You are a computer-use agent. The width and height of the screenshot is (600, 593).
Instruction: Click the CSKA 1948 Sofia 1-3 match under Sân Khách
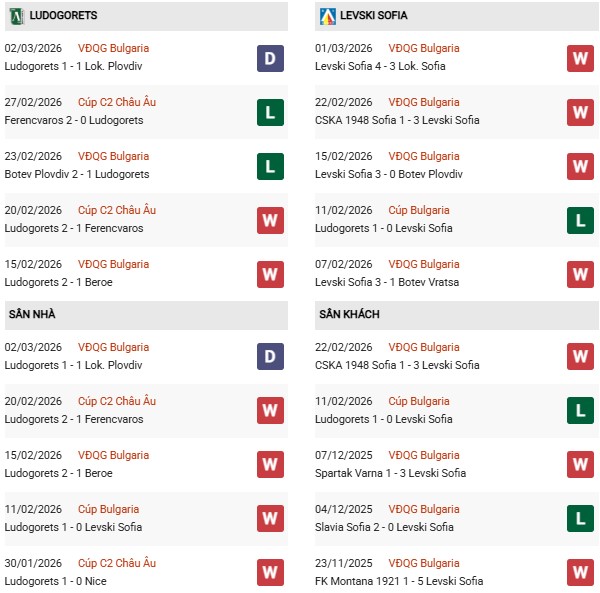click(396, 365)
